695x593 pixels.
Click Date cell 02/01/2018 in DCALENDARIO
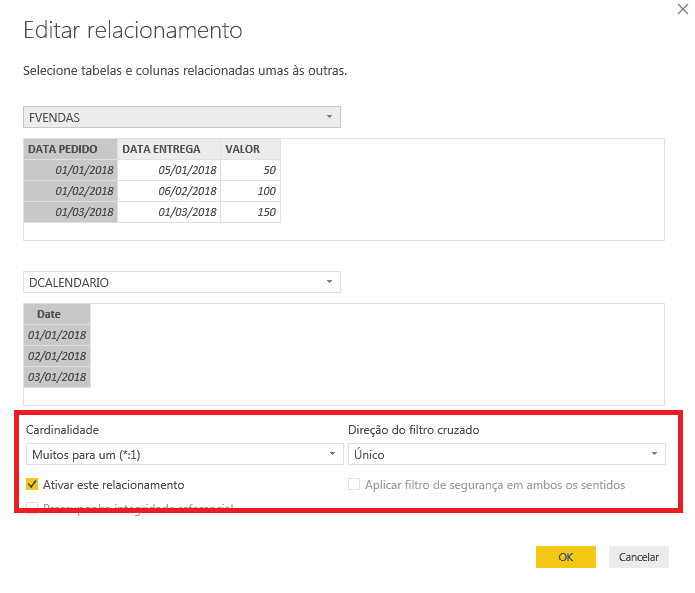pos(57,356)
